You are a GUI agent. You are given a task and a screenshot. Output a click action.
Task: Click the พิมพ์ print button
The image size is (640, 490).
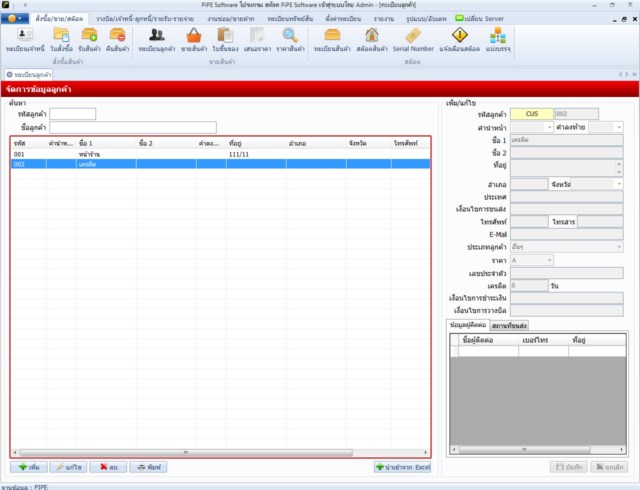click(148, 467)
